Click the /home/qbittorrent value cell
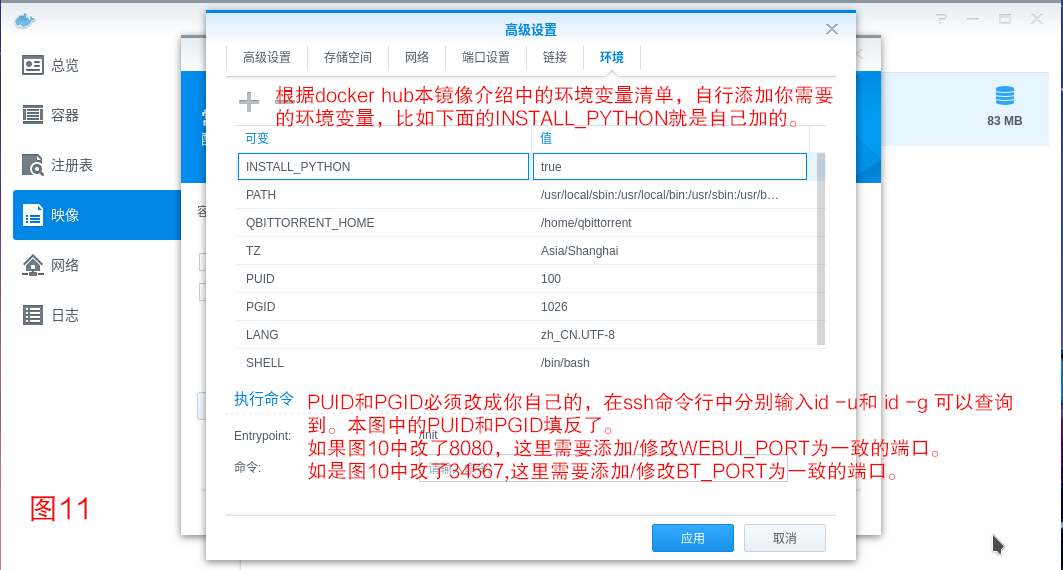This screenshot has width=1063, height=570. 586,223
